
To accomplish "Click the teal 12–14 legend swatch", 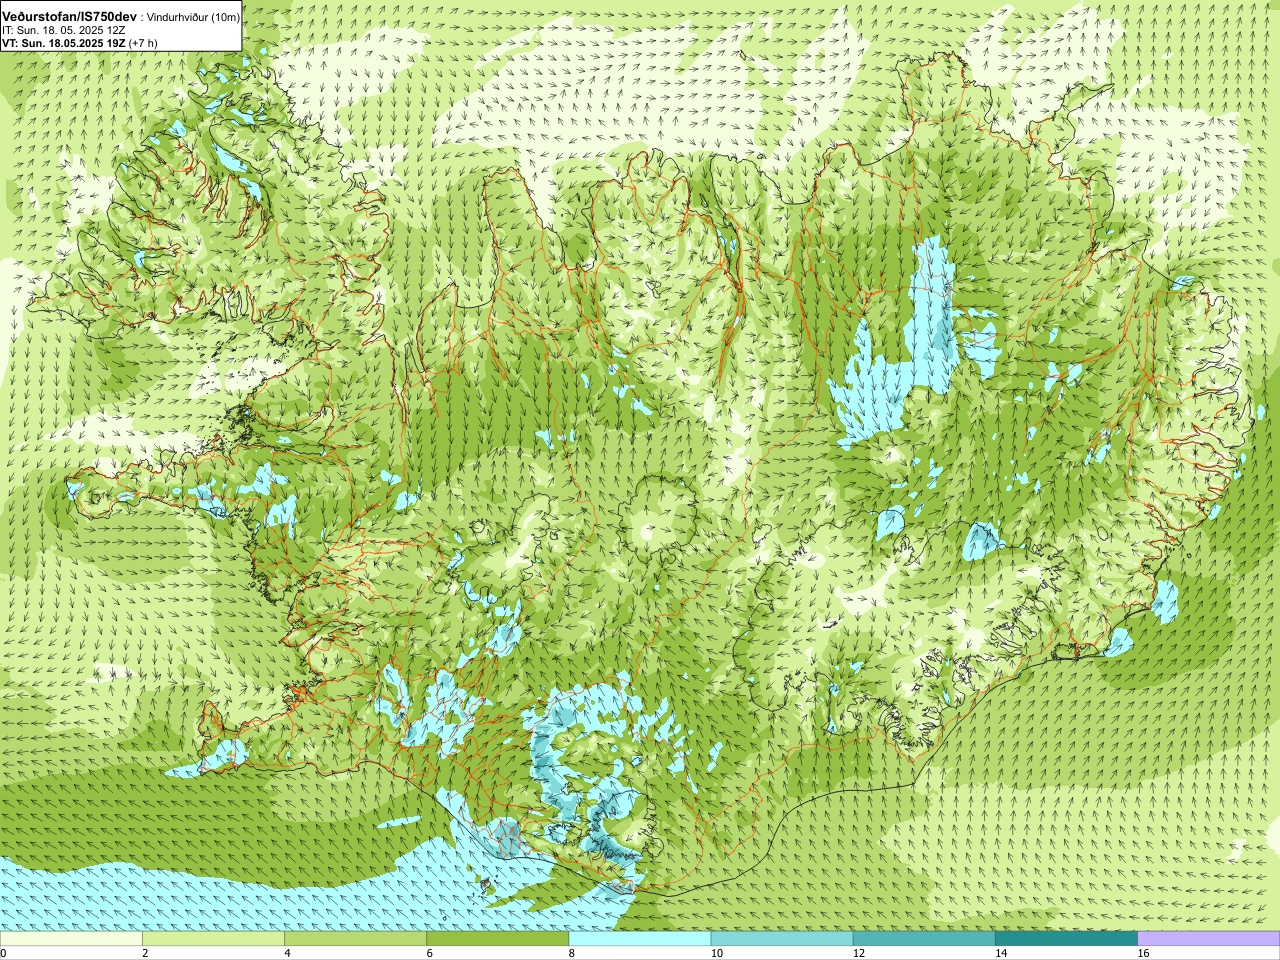I will pyautogui.click(x=923, y=939).
